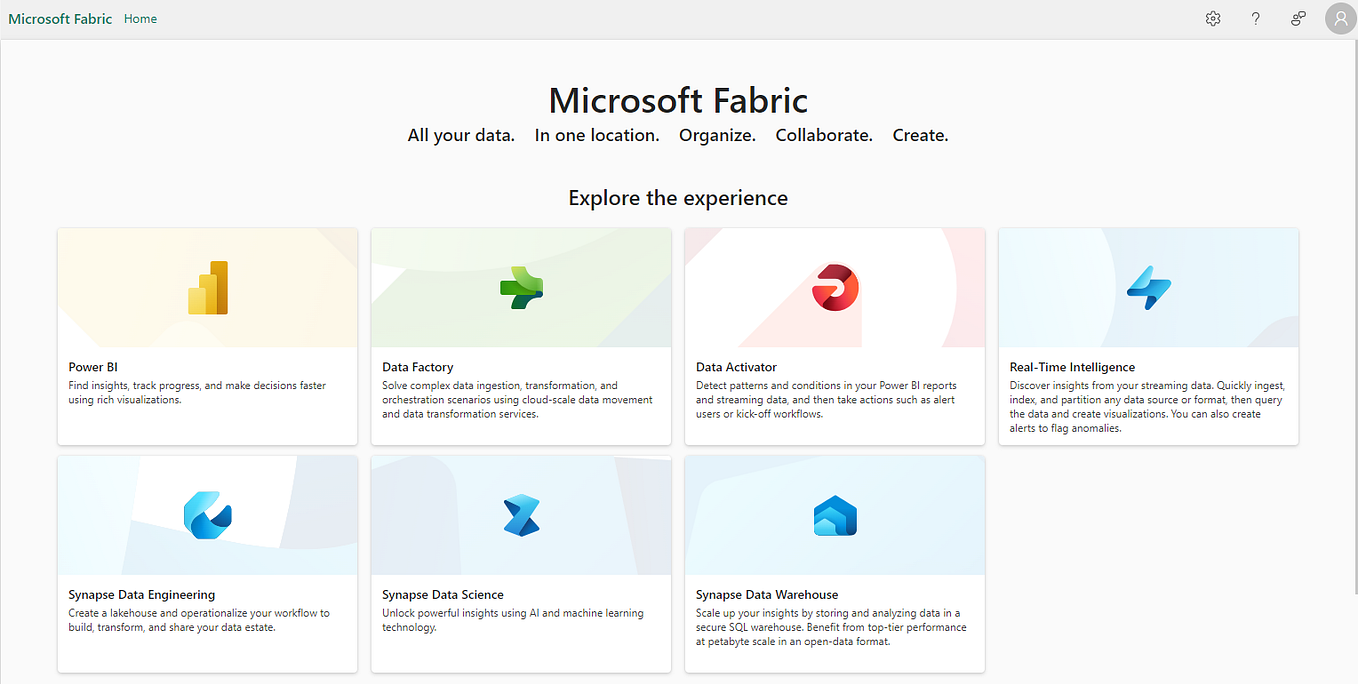Image resolution: width=1358 pixels, height=684 pixels.
Task: Open the Synapse Data Engineering card title
Action: [142, 595]
